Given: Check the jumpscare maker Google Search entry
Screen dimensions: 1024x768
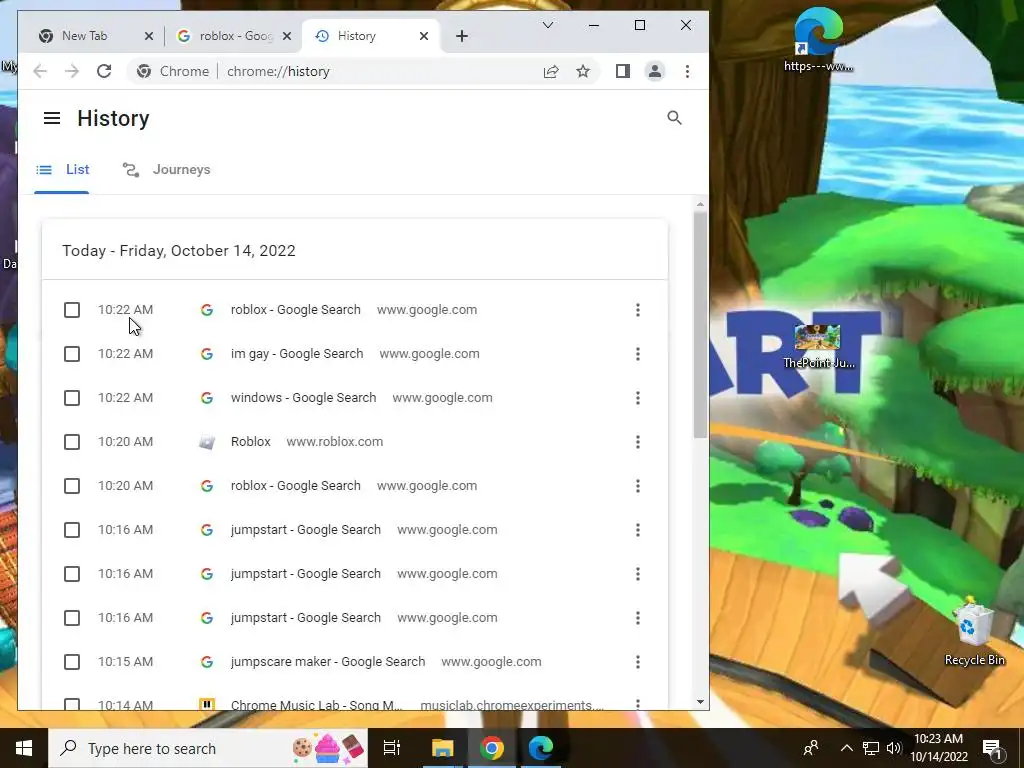Looking at the screenshot, I should (72, 662).
